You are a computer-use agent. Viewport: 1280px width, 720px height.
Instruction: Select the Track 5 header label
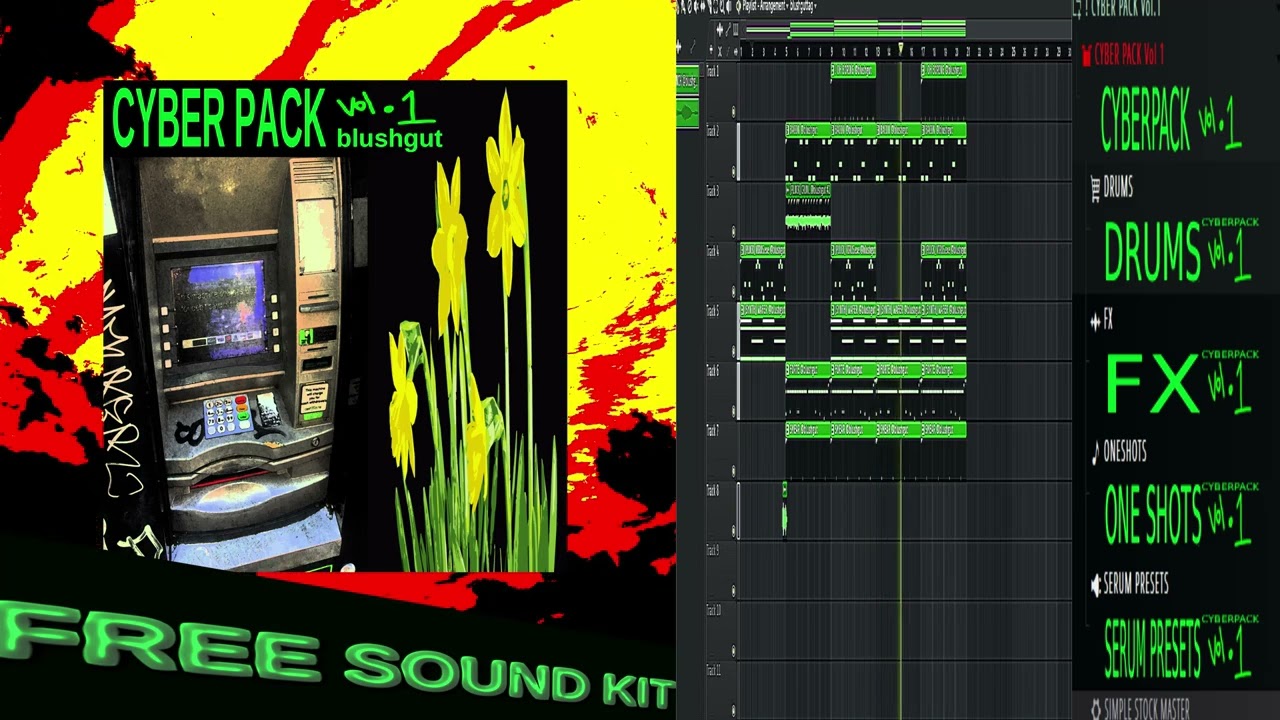(x=713, y=311)
